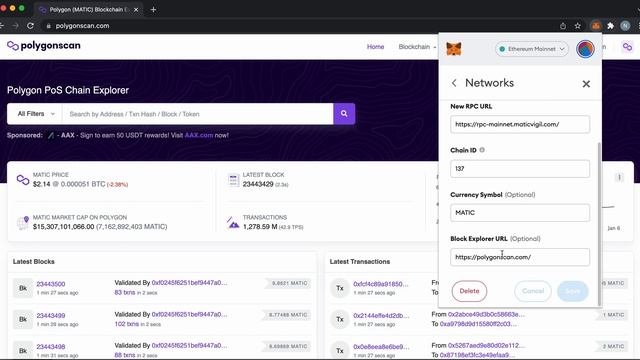Click the market cap globe icon
The width and height of the screenshot is (640, 360).
pyautogui.click(x=23, y=222)
